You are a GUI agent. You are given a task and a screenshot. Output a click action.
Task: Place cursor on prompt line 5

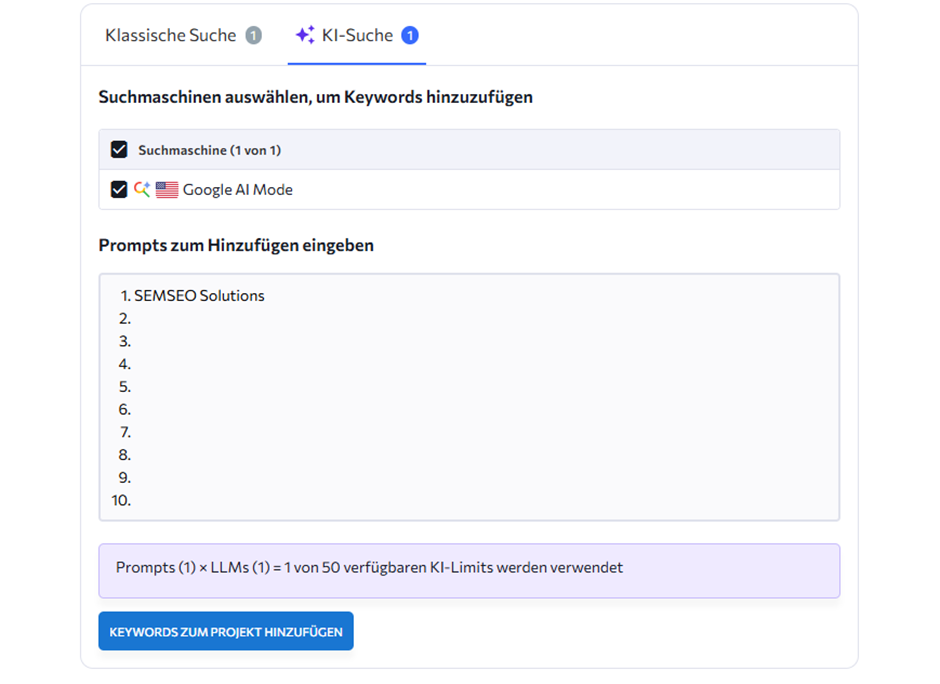[300, 387]
